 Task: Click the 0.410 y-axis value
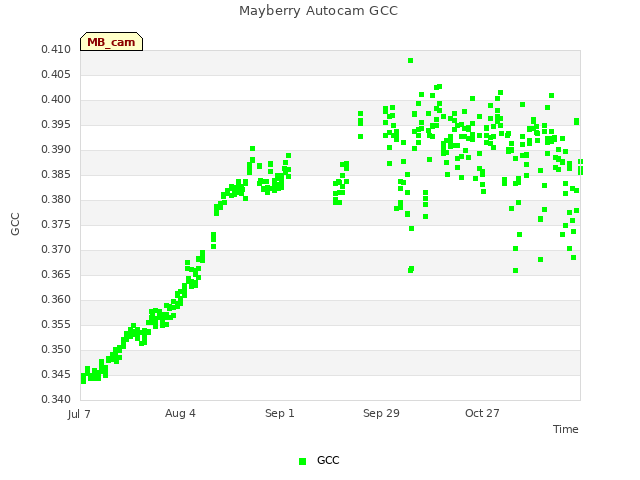click(56, 49)
